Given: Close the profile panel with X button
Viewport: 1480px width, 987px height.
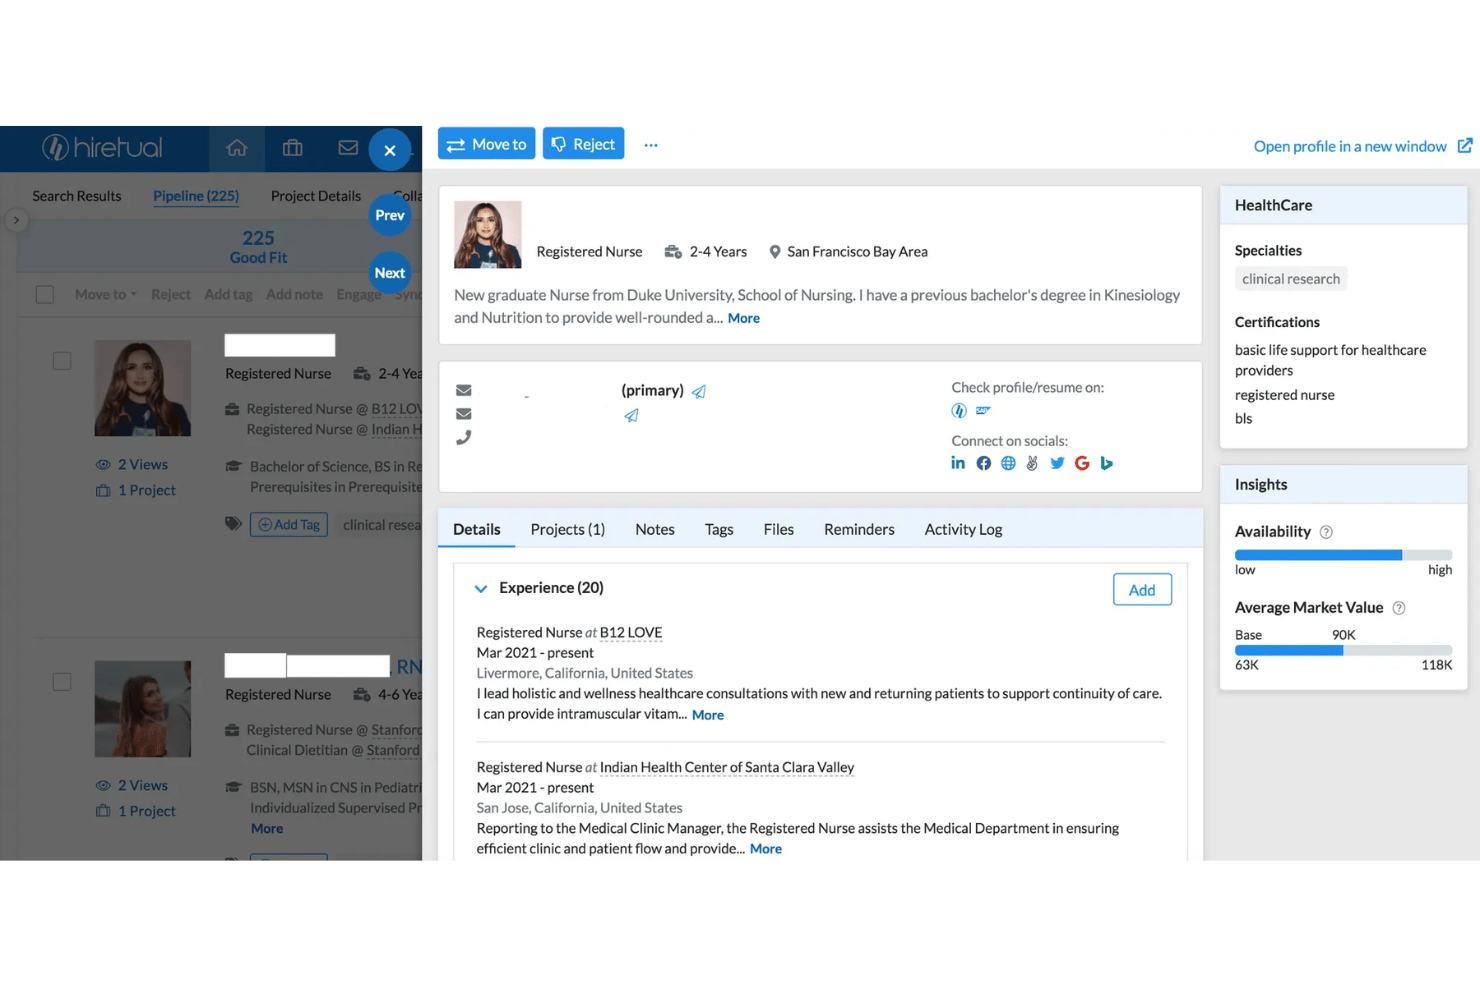Looking at the screenshot, I should (x=390, y=150).
